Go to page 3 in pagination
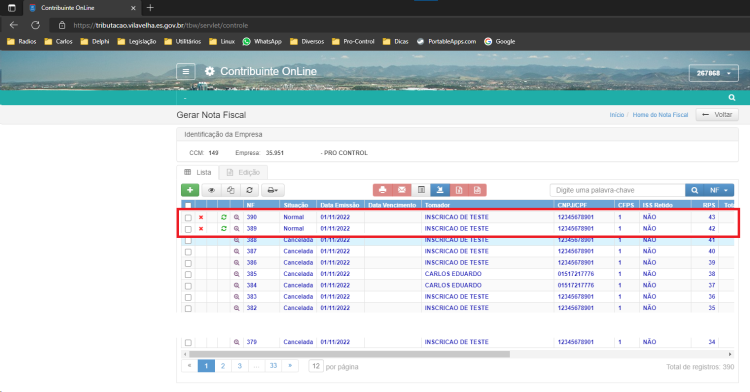This screenshot has width=750, height=392. click(x=240, y=366)
